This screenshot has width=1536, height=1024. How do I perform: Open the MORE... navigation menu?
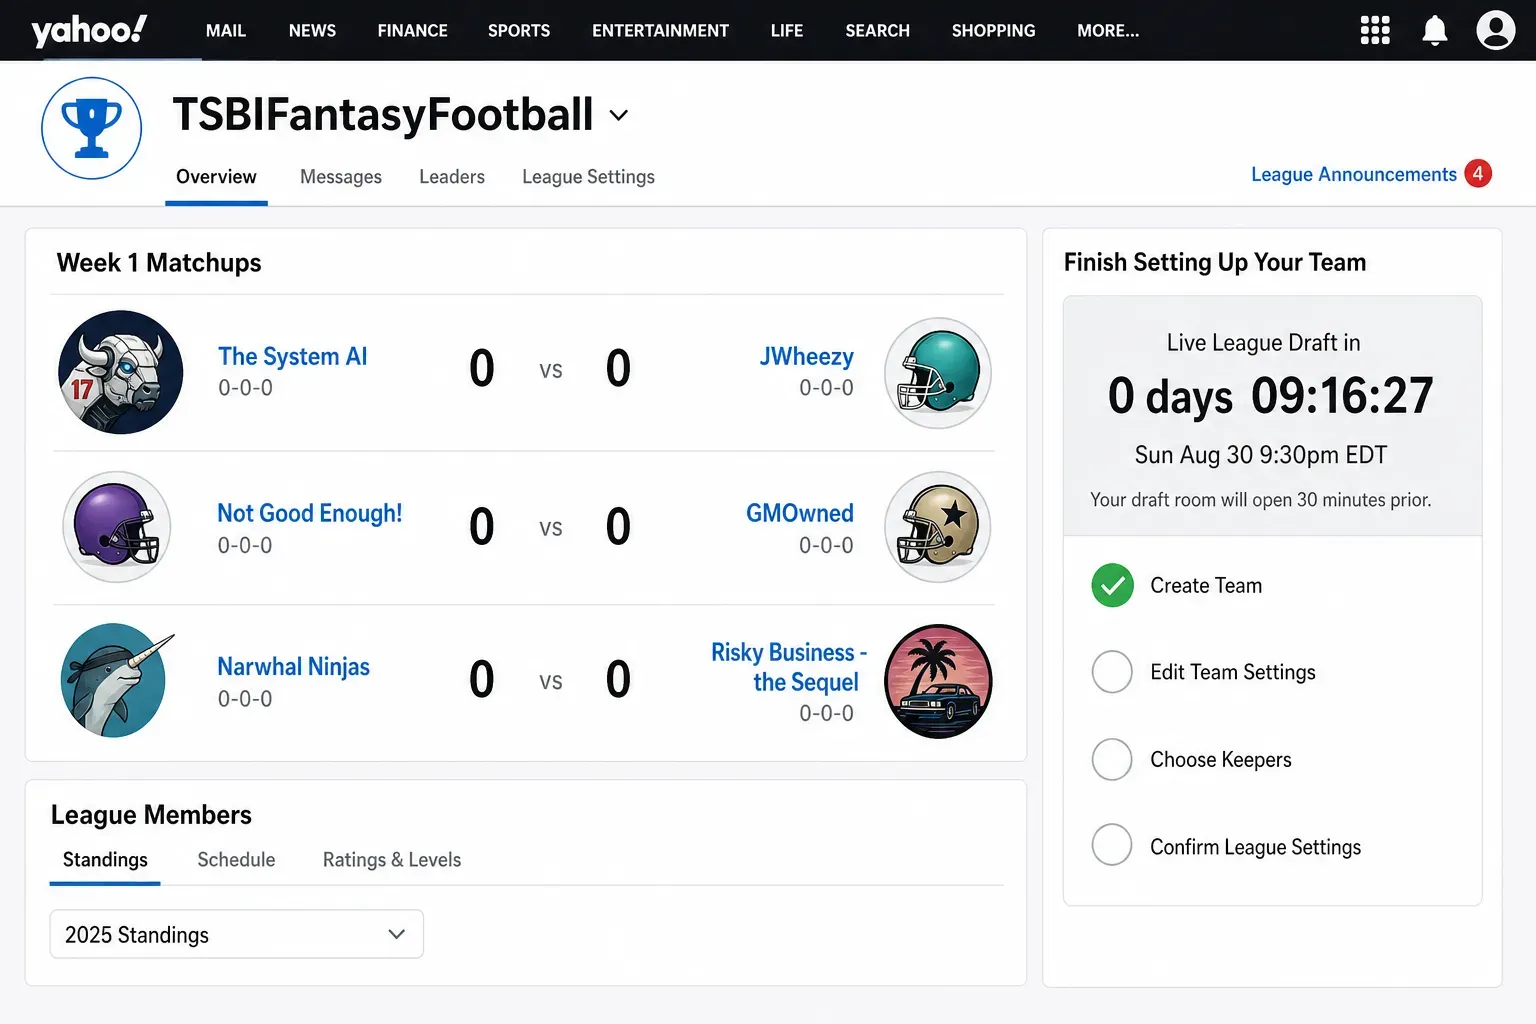click(1108, 30)
